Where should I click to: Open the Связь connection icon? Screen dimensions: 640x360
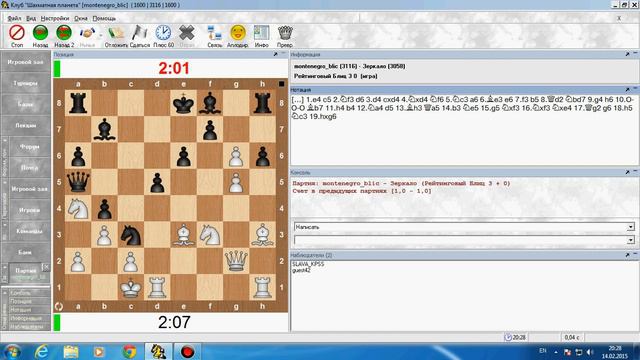tap(214, 33)
